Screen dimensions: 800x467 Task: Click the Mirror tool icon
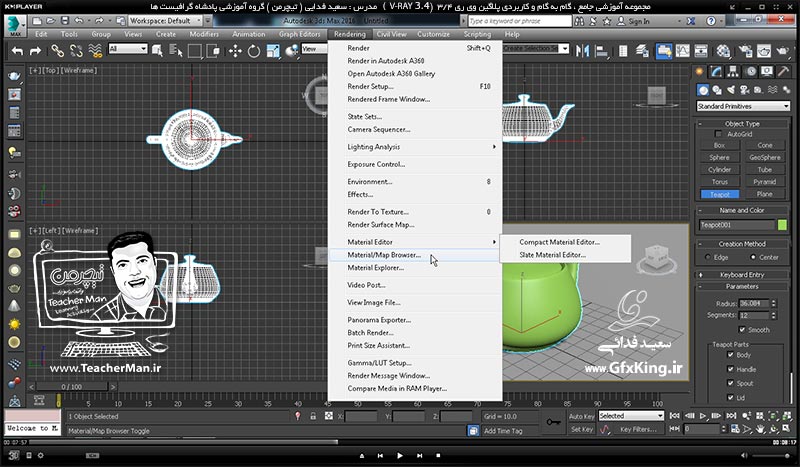pos(583,51)
